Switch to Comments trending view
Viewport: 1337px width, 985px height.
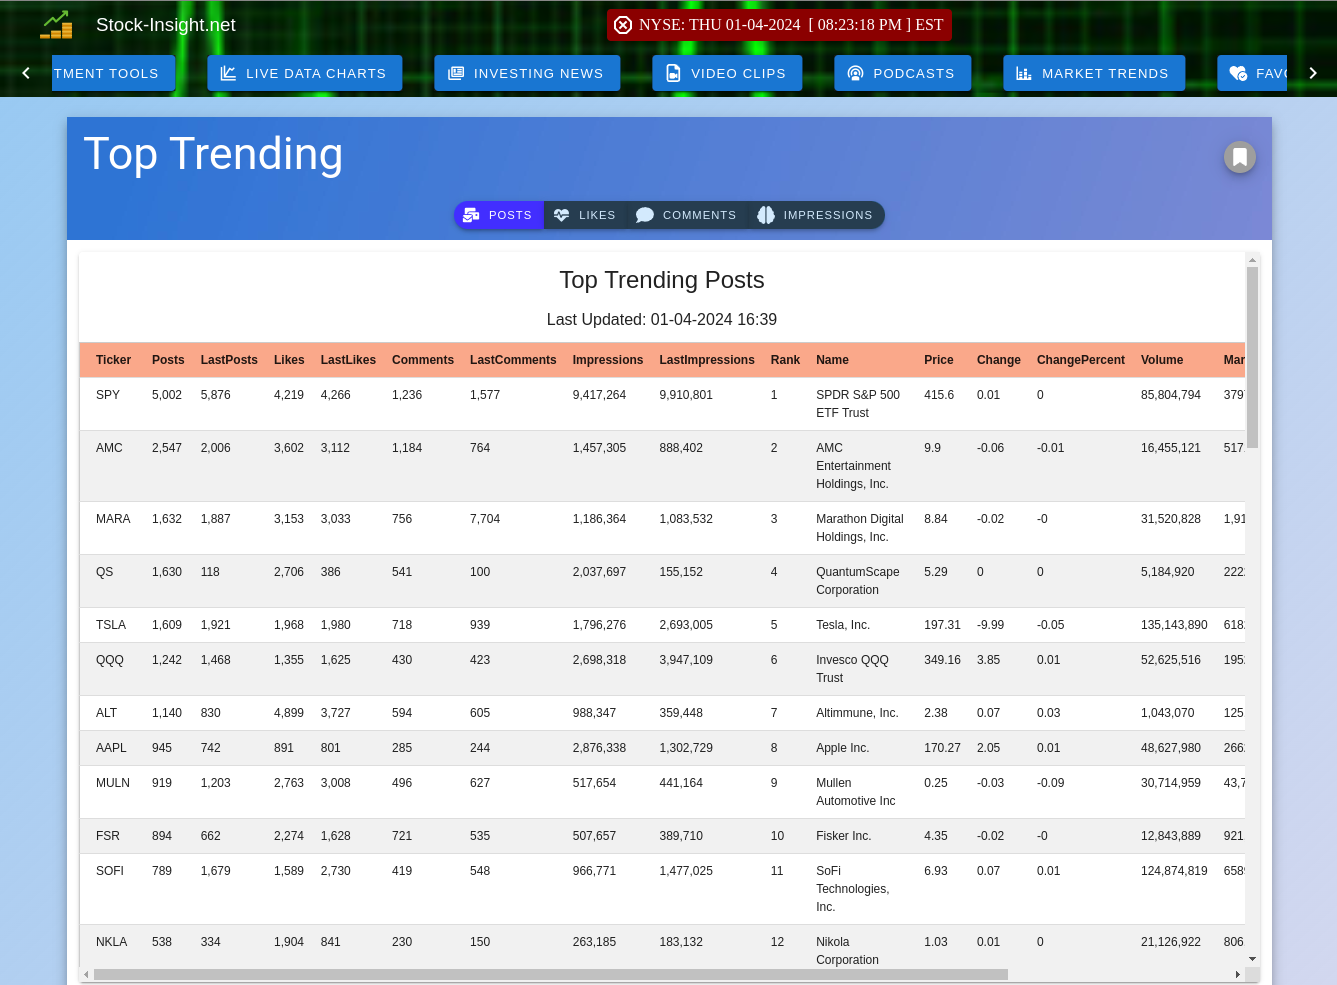pyautogui.click(x=686, y=215)
